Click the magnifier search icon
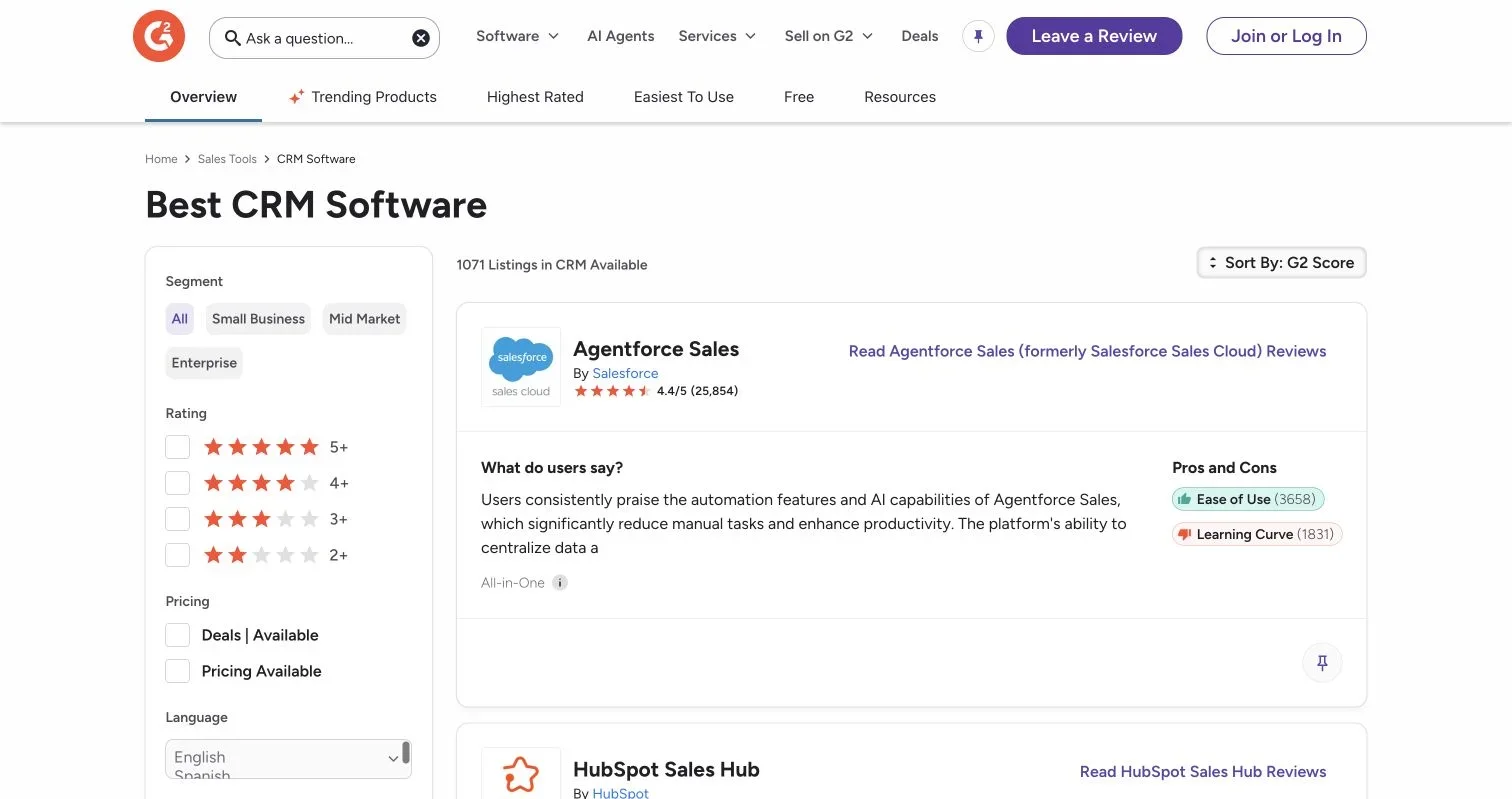The image size is (1512, 799). click(232, 38)
